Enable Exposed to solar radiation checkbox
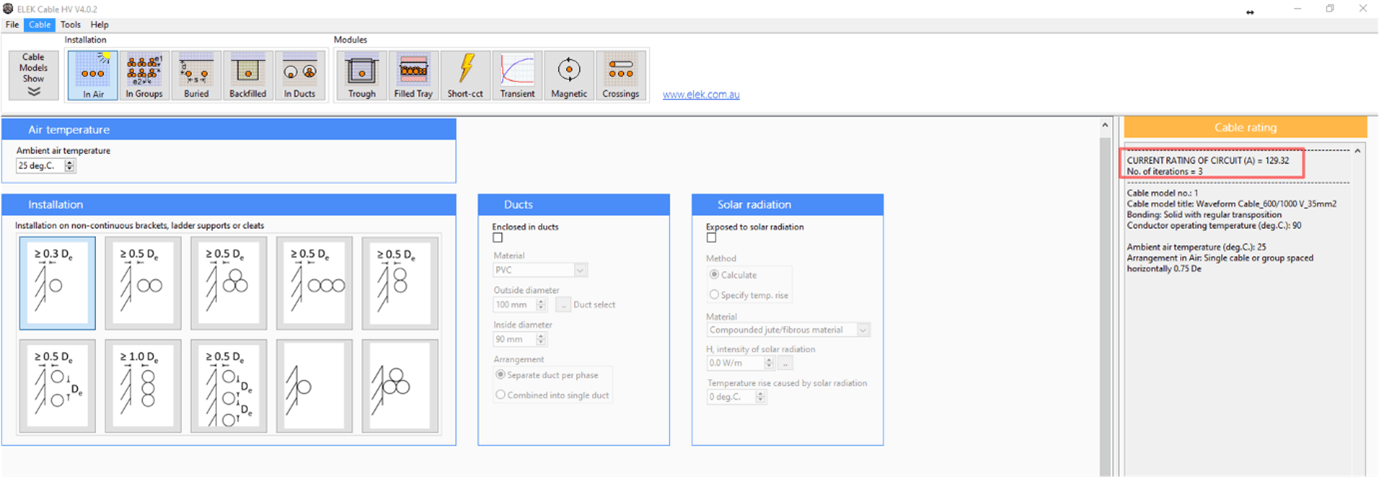Screen dimensions: 1379x477 click(711, 238)
